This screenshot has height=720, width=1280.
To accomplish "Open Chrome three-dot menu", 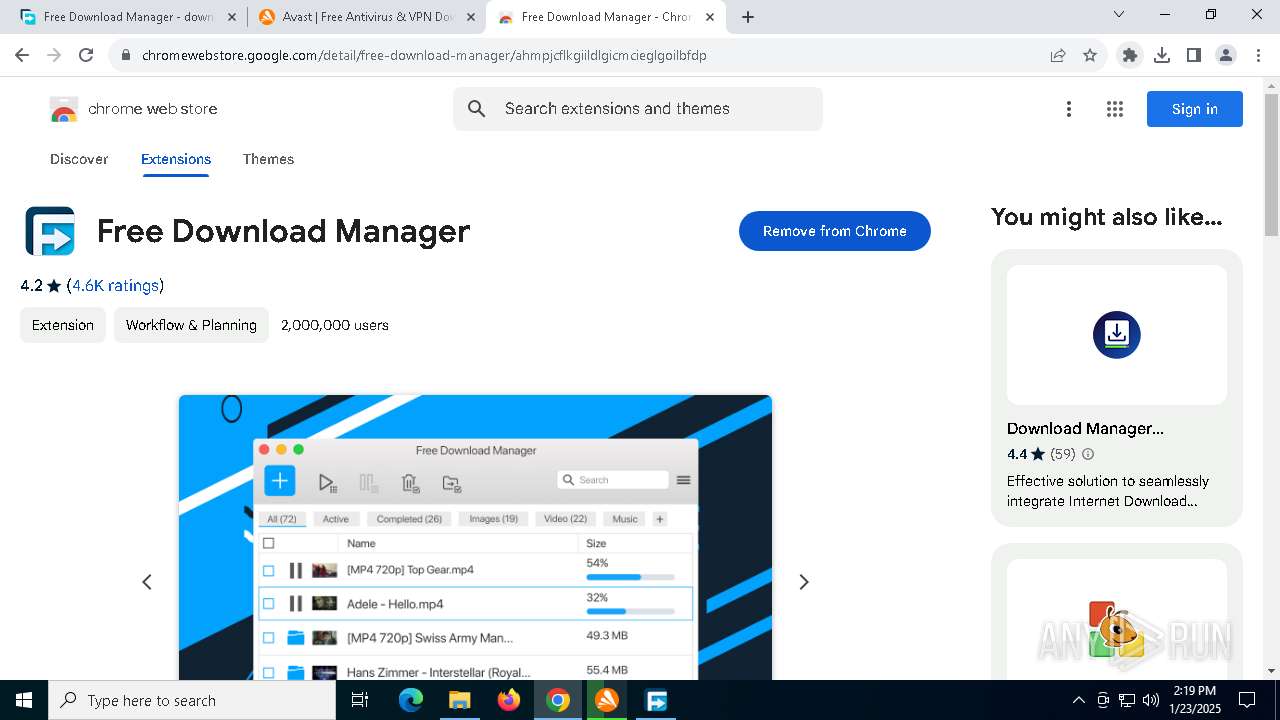I will click(x=1257, y=55).
